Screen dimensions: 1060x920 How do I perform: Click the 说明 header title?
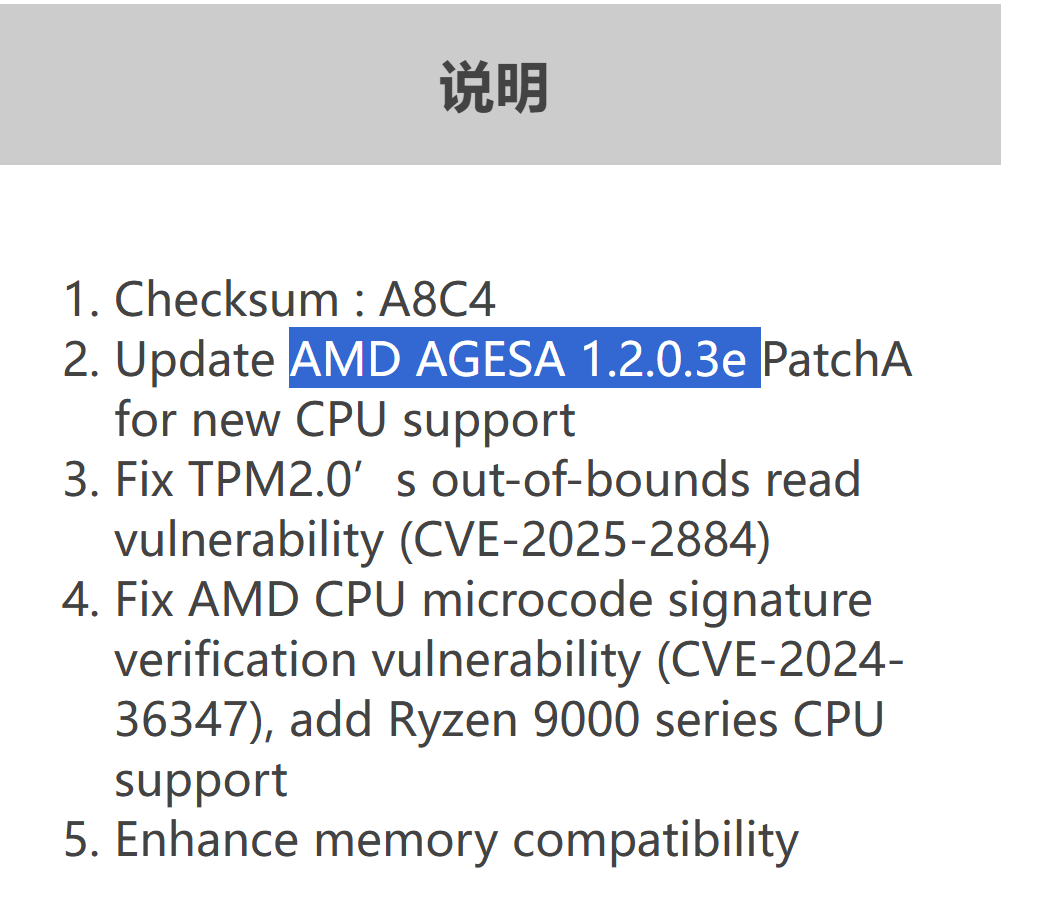tap(493, 87)
